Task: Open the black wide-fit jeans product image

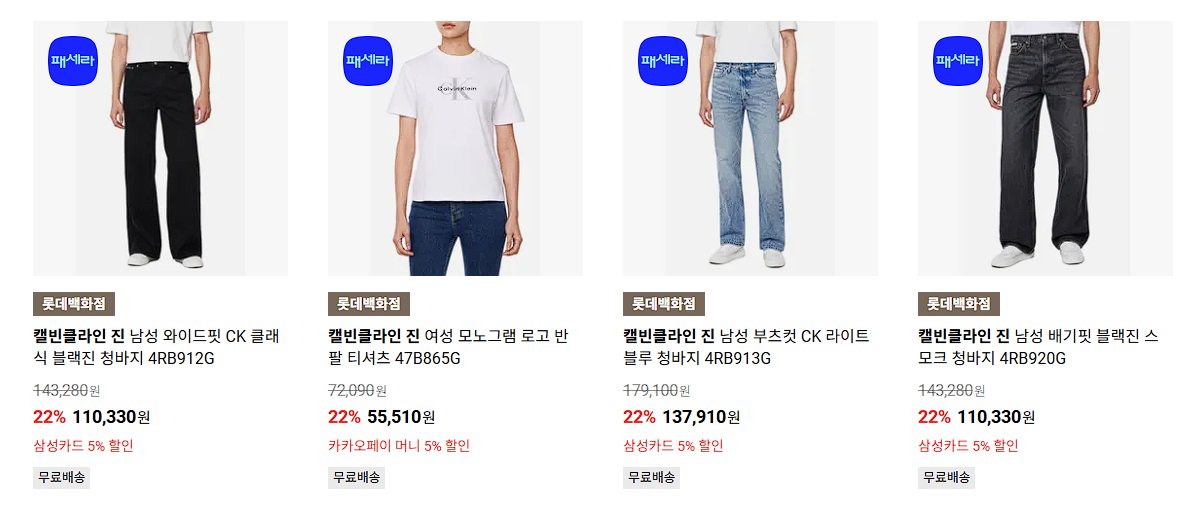Action: [x=160, y=148]
